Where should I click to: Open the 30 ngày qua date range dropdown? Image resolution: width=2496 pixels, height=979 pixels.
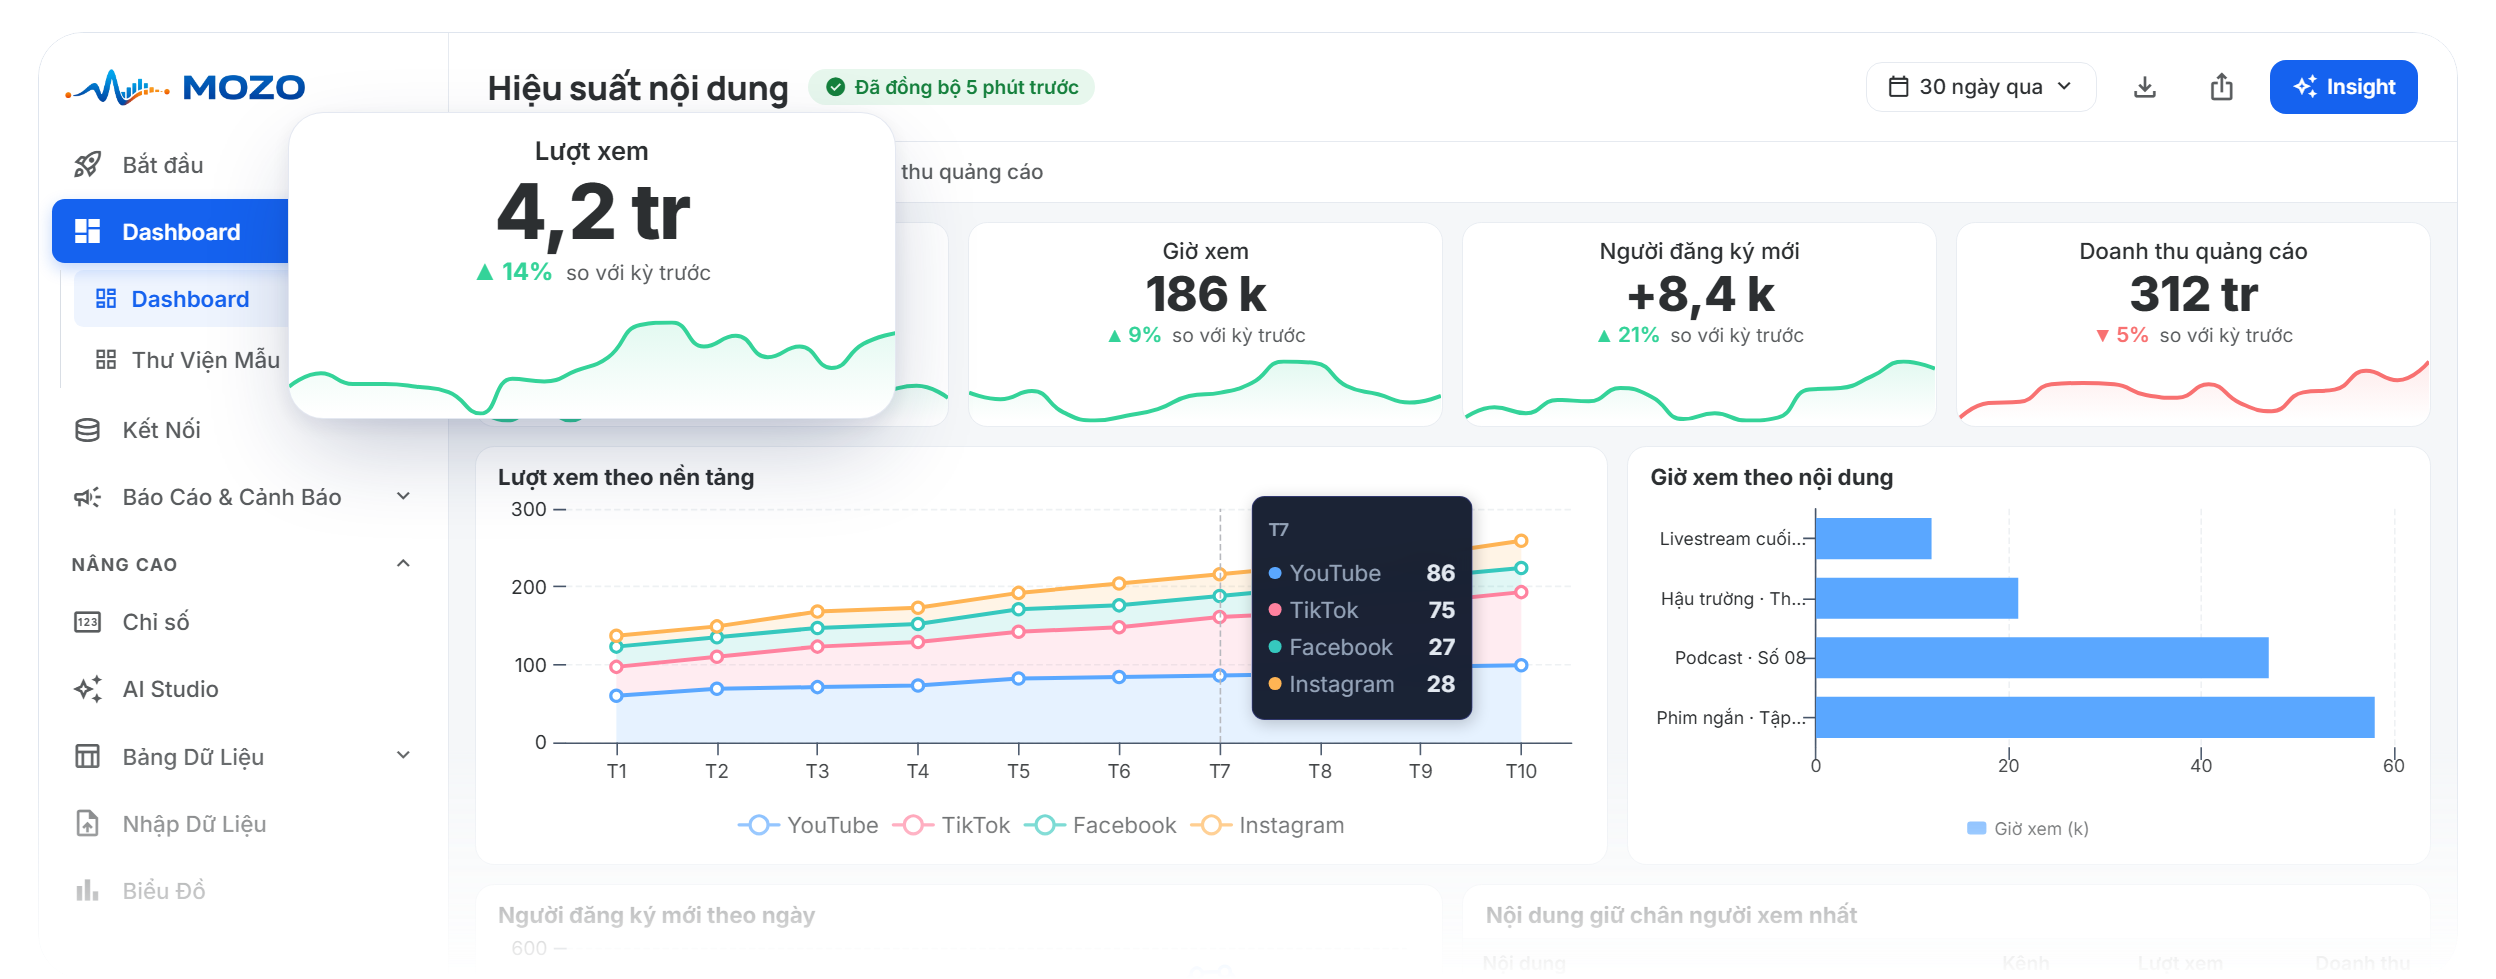point(1981,87)
